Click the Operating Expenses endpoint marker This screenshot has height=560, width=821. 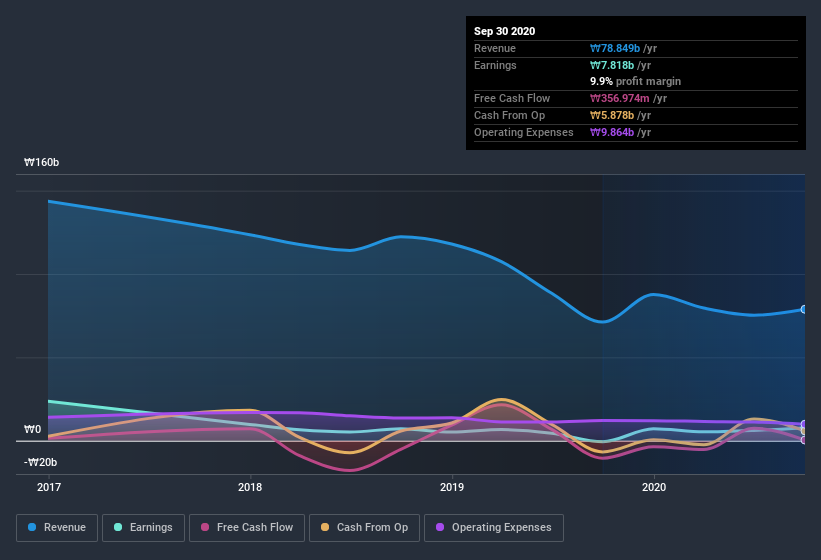[804, 424]
